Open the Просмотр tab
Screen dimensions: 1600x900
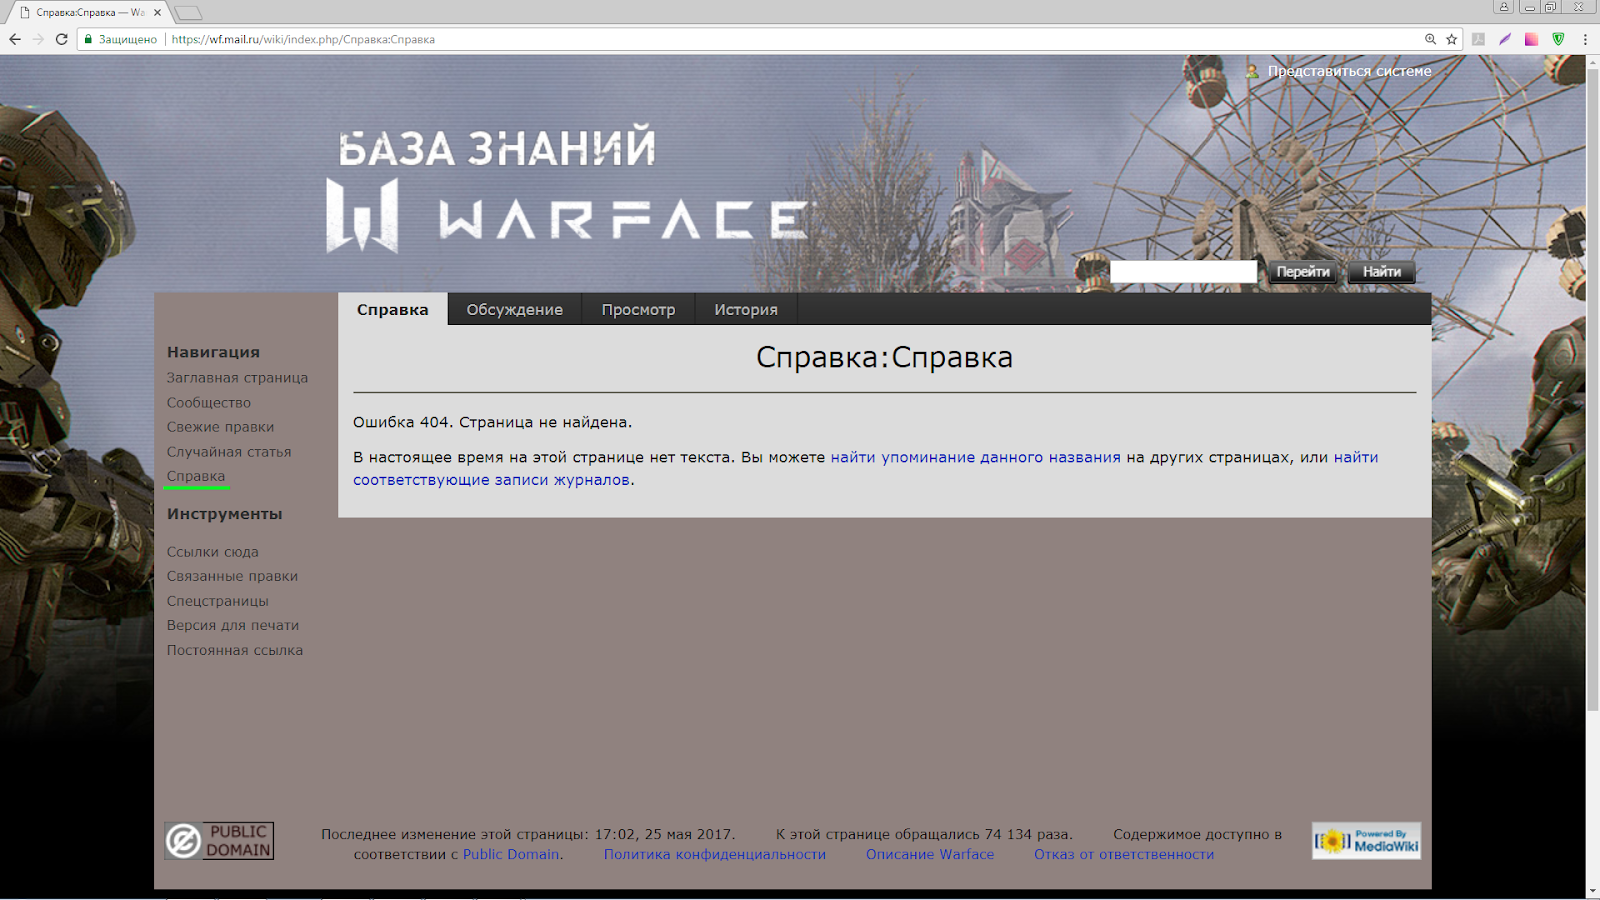click(638, 310)
